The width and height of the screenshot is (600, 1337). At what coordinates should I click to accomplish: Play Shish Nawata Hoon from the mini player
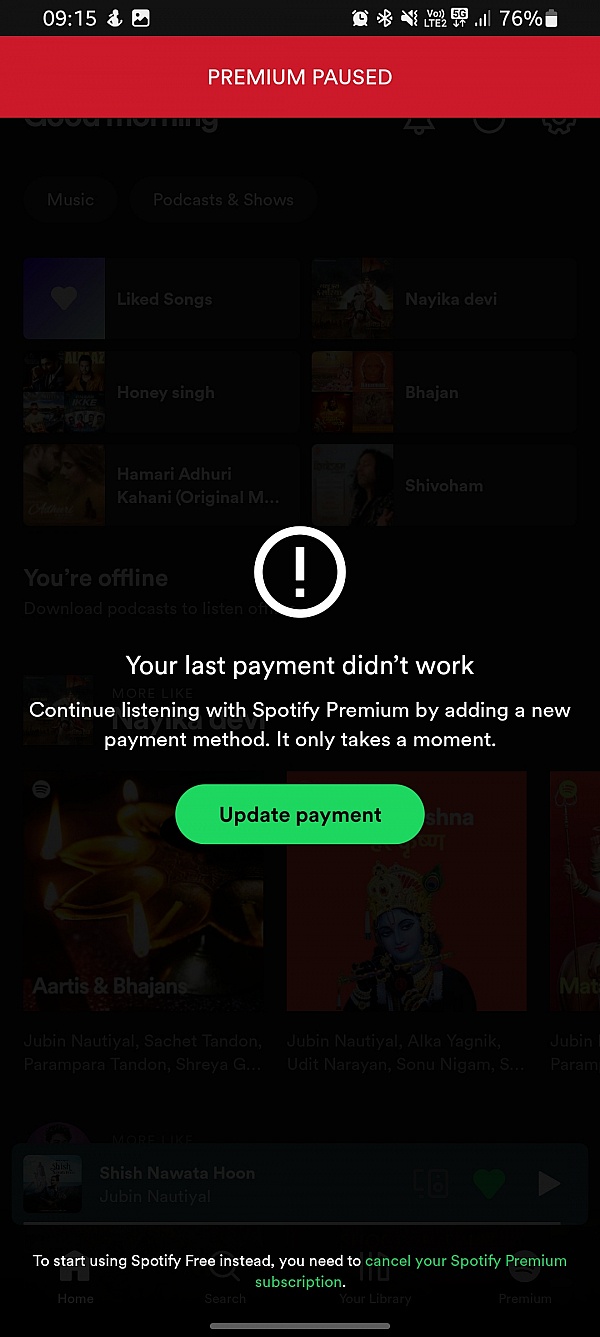(549, 1184)
